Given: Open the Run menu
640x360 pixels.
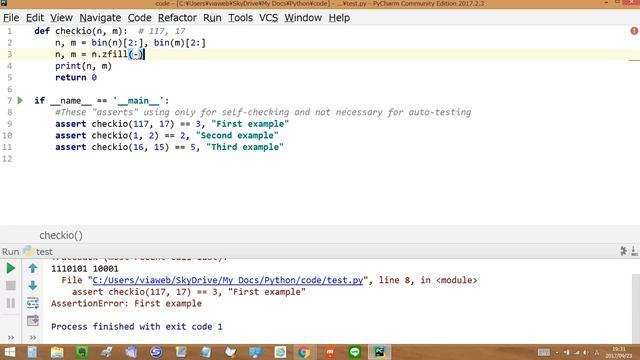Looking at the screenshot, I should (212, 18).
